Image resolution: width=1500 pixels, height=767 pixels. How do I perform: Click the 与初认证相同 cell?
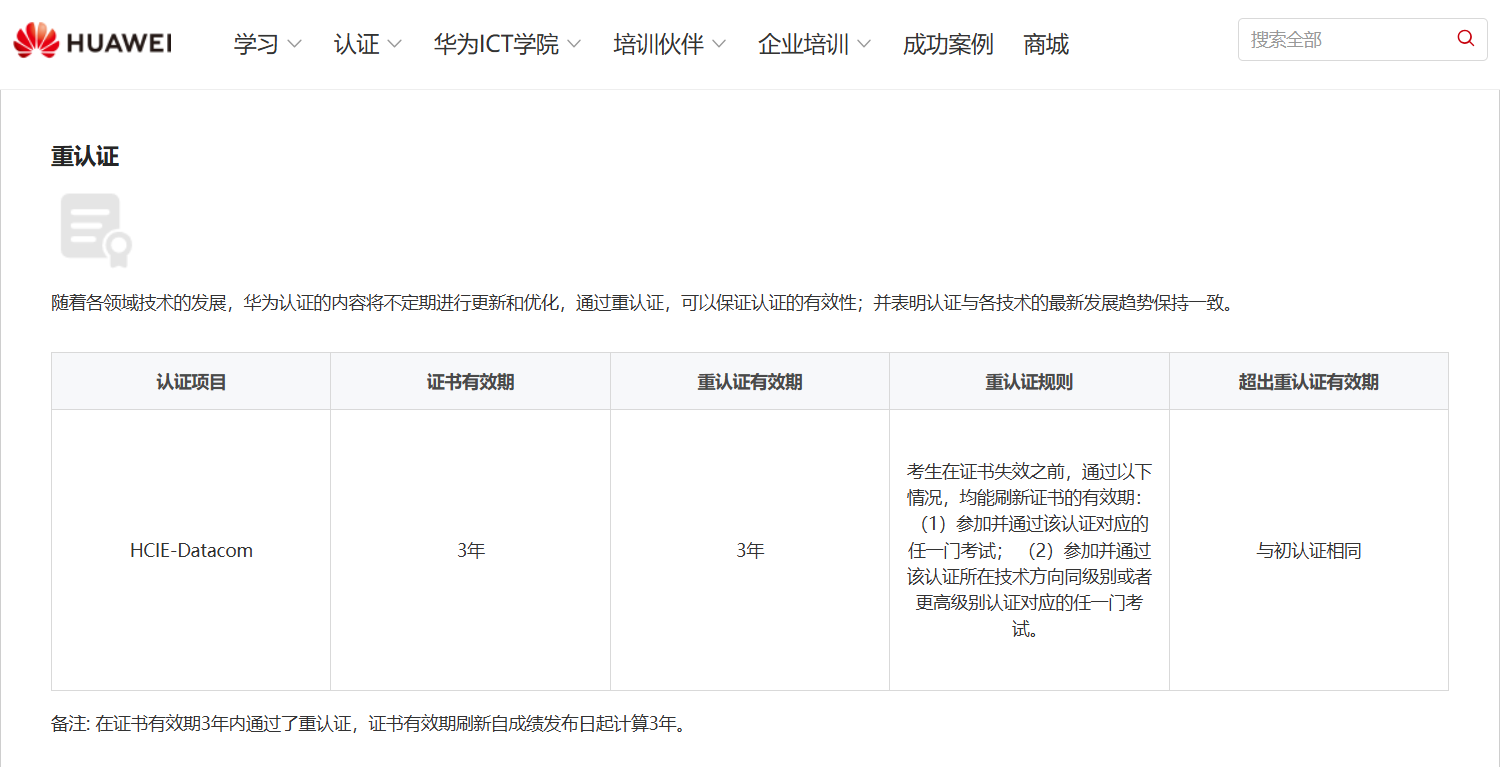1309,550
